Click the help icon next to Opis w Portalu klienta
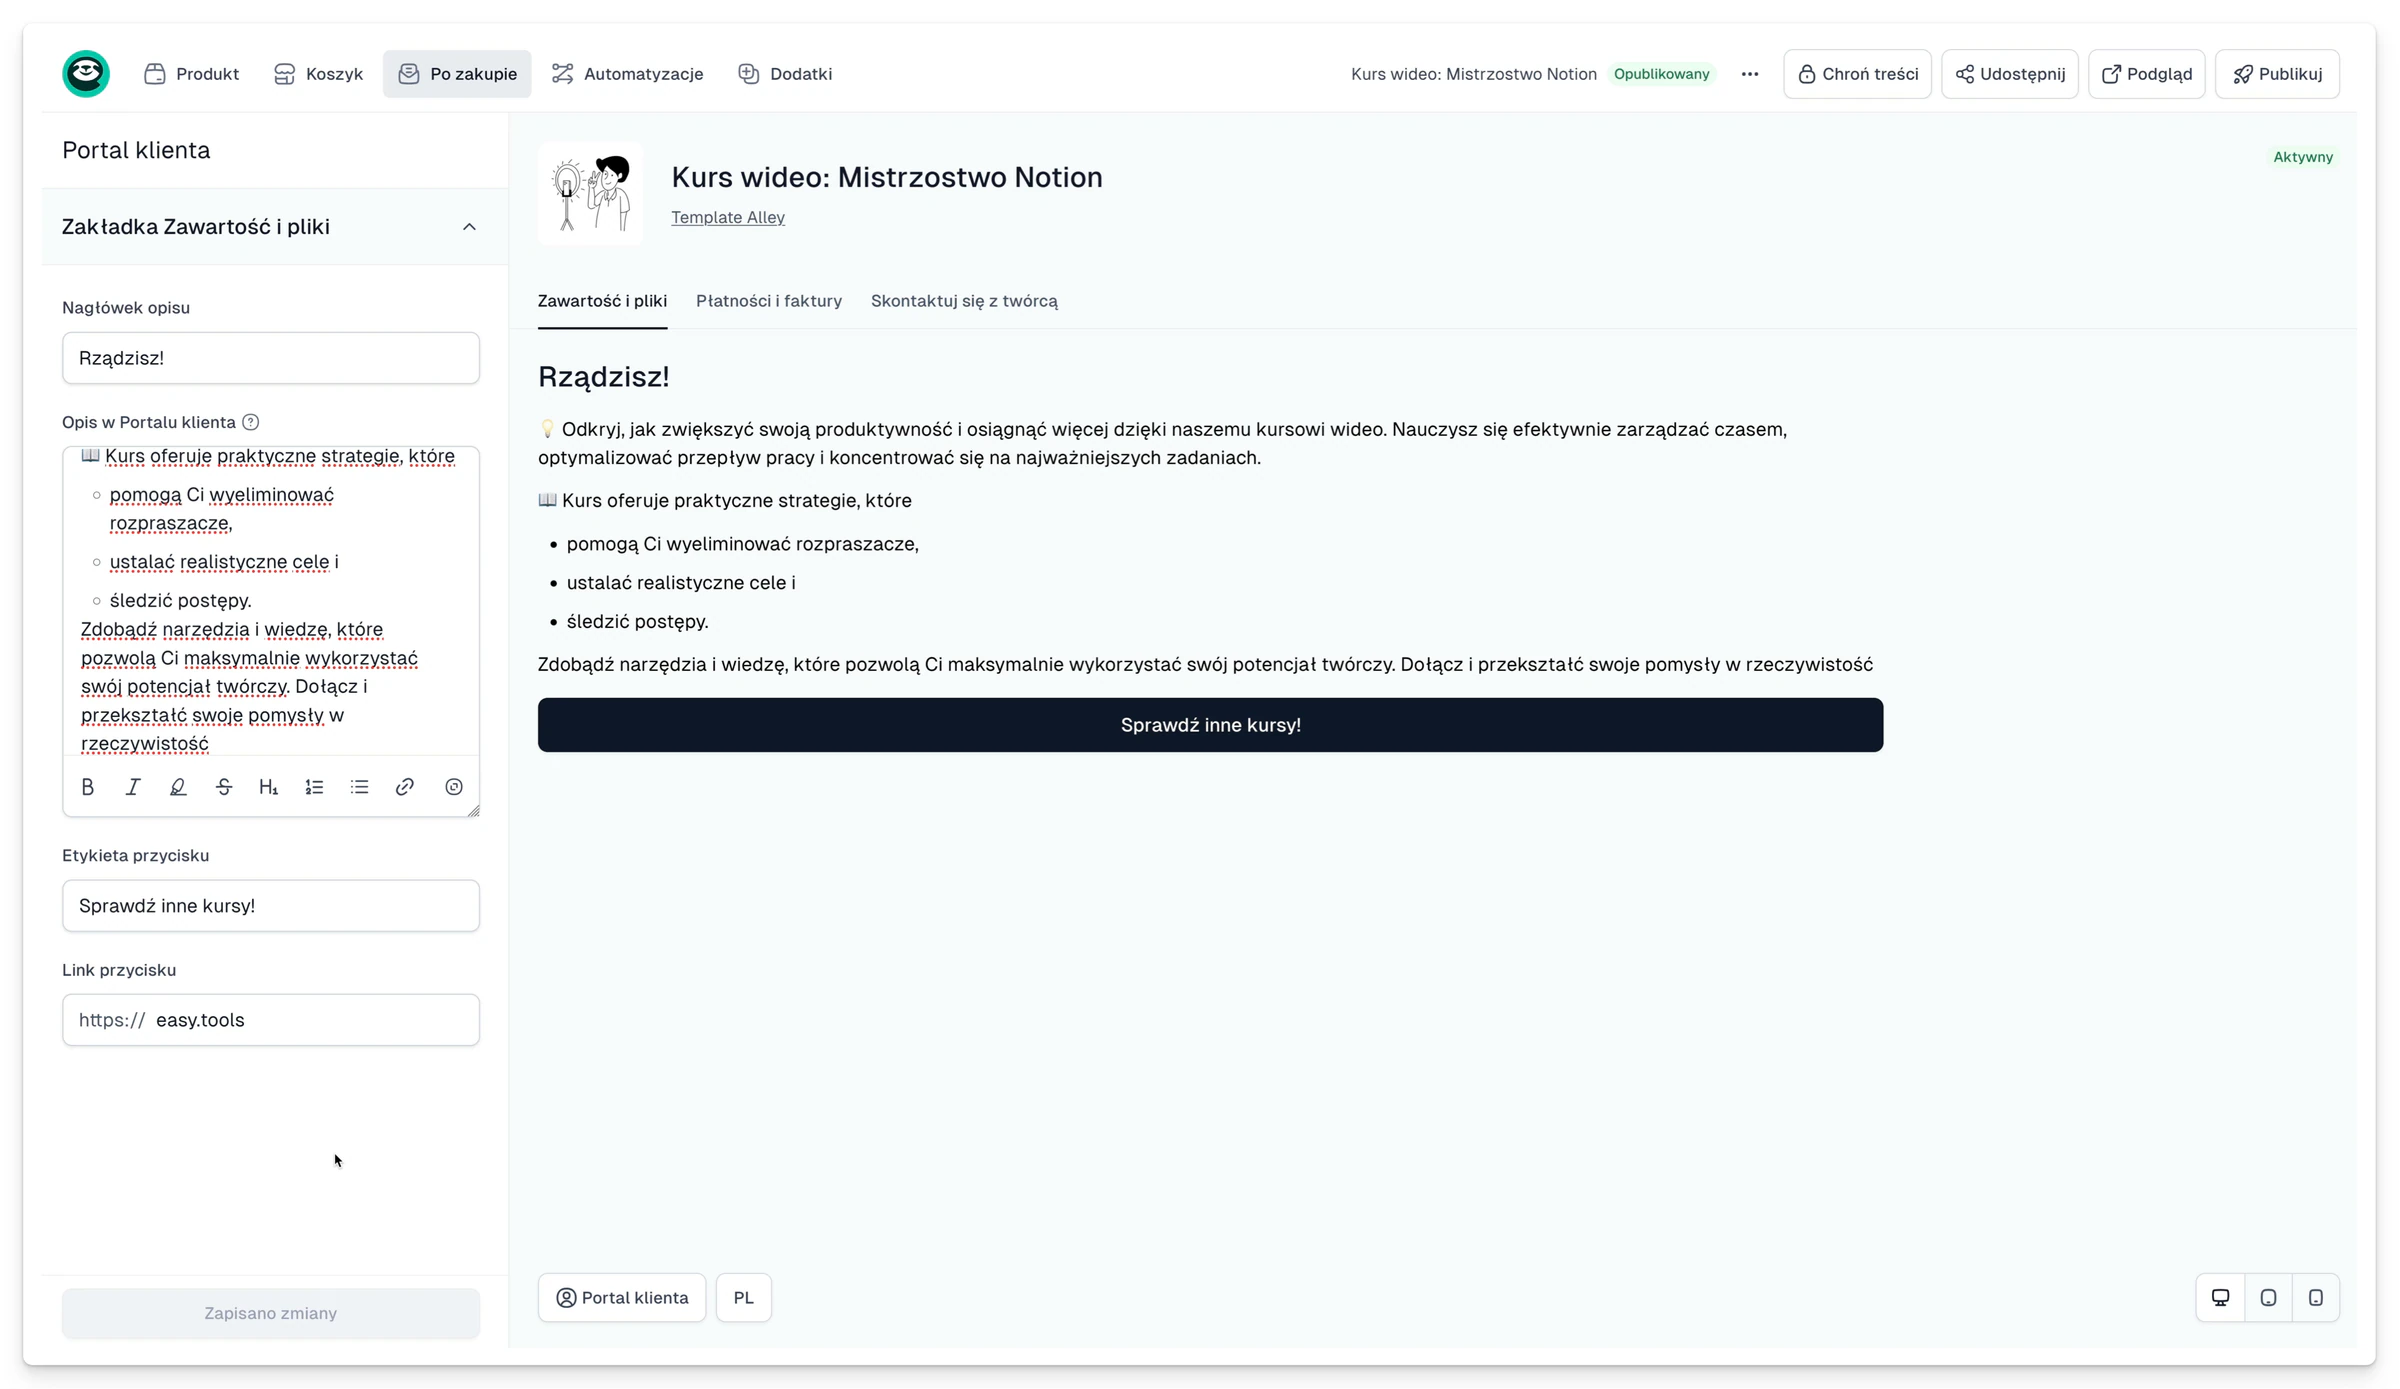 click(x=251, y=422)
